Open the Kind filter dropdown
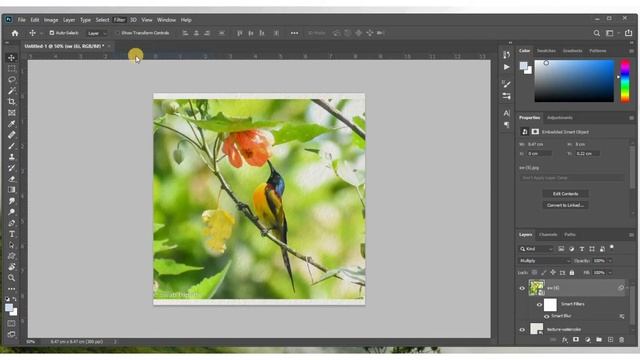This screenshot has width=640, height=360. pos(536,249)
